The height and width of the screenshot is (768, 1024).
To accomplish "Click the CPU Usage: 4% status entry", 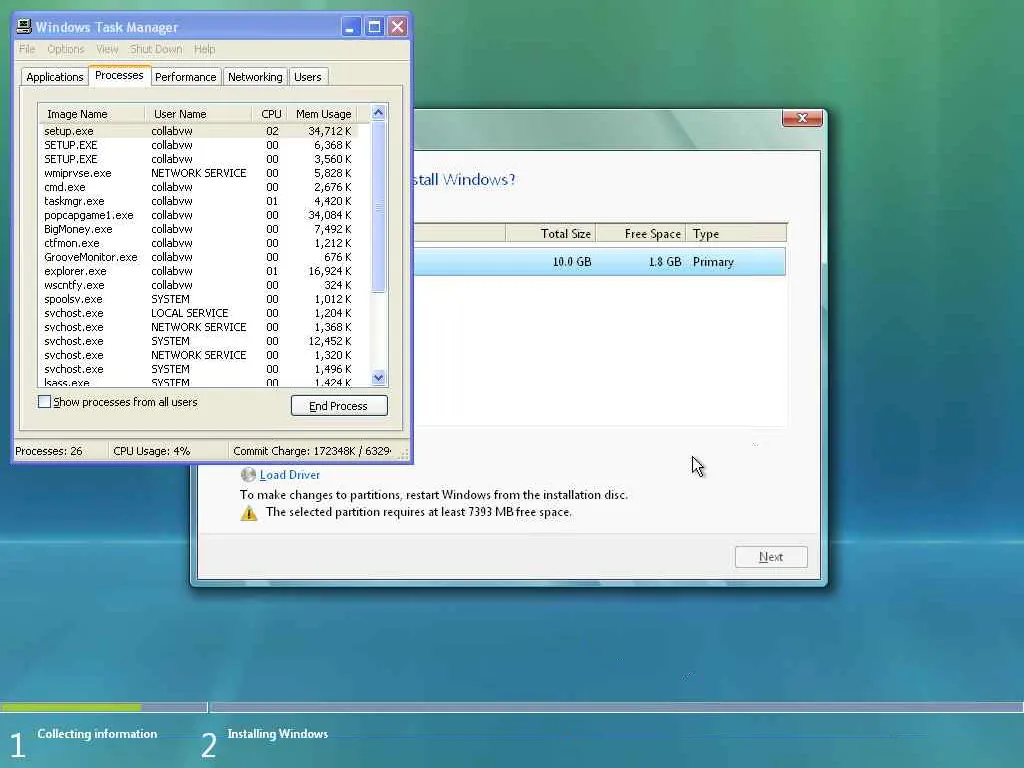I will coord(167,451).
